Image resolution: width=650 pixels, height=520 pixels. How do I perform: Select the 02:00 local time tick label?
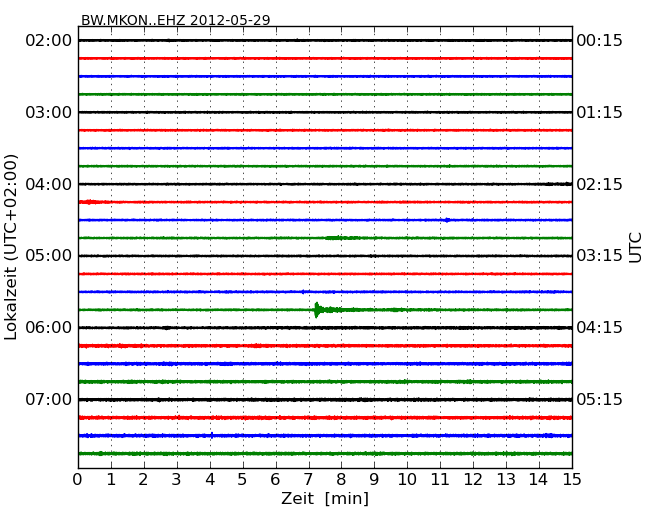tap(49, 41)
